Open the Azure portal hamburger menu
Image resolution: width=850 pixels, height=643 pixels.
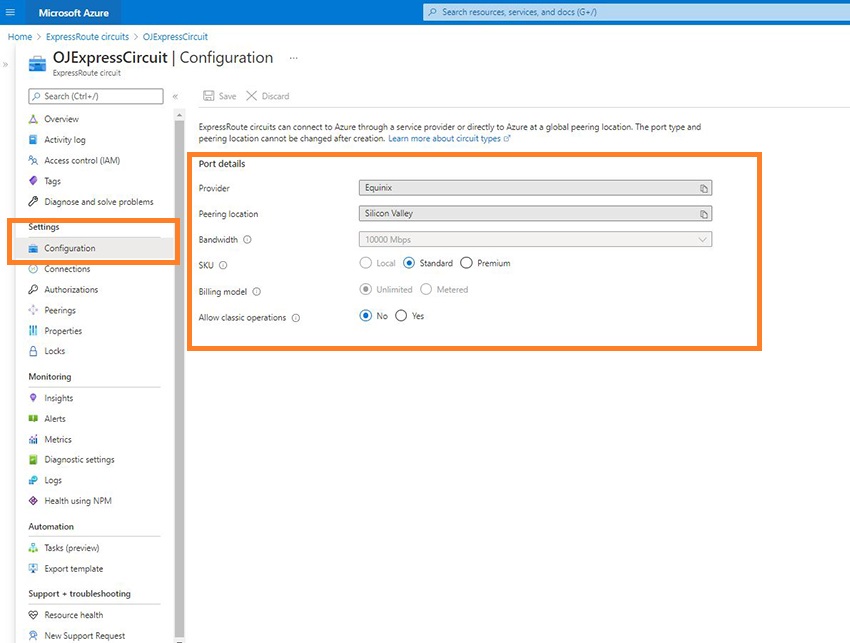[x=11, y=13]
